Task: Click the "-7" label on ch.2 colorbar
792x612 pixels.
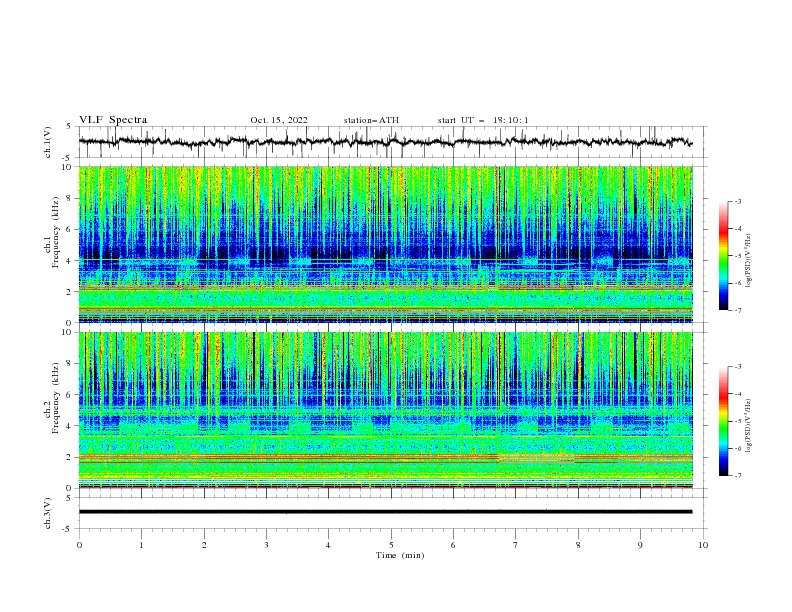Action: [x=738, y=476]
